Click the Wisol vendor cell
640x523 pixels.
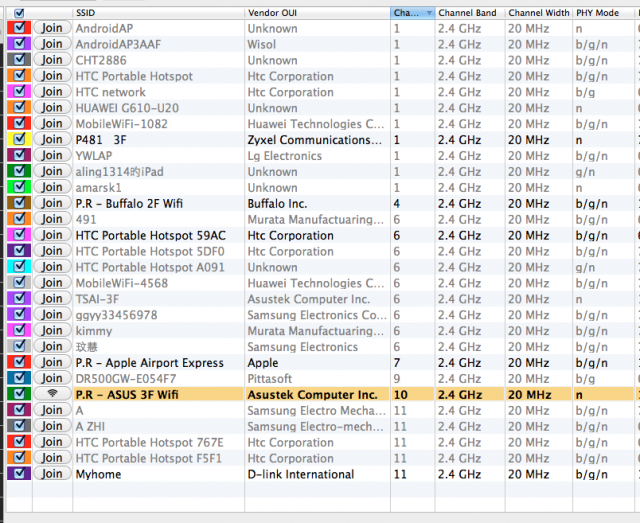pos(262,45)
